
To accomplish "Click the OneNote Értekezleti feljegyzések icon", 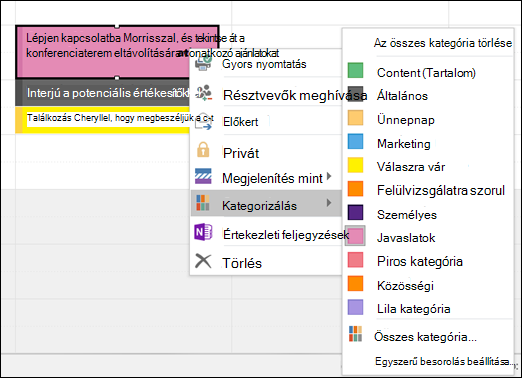I will pos(203,232).
